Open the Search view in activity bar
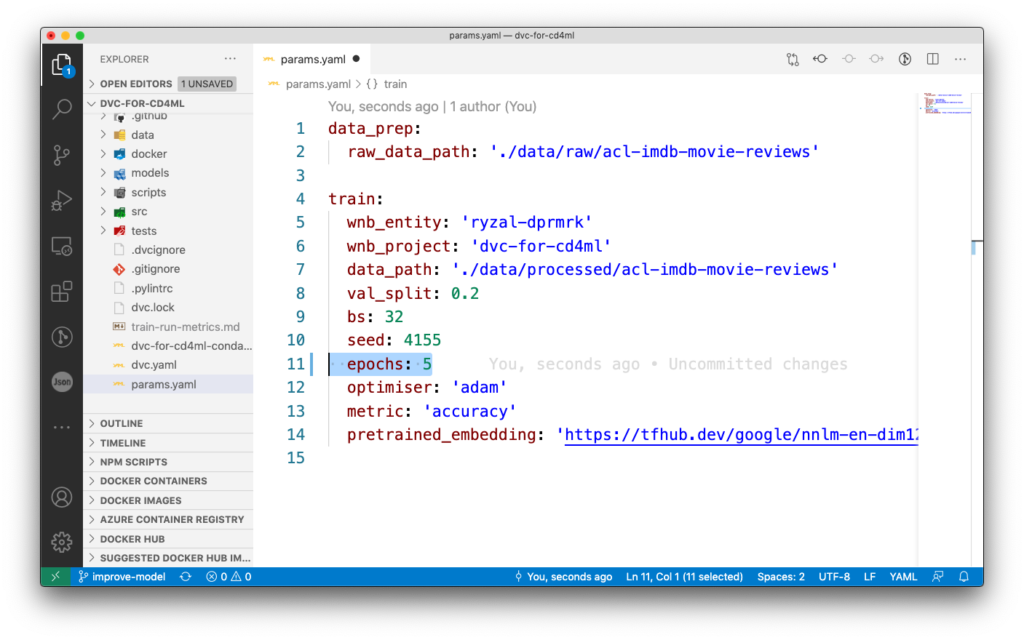 tap(62, 109)
